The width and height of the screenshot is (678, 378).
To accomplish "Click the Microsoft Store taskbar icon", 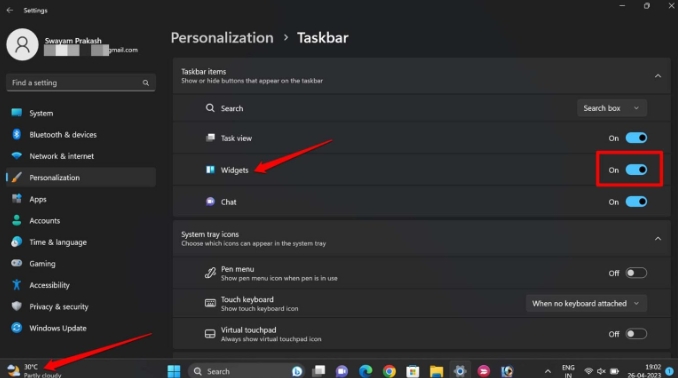I will [x=413, y=371].
